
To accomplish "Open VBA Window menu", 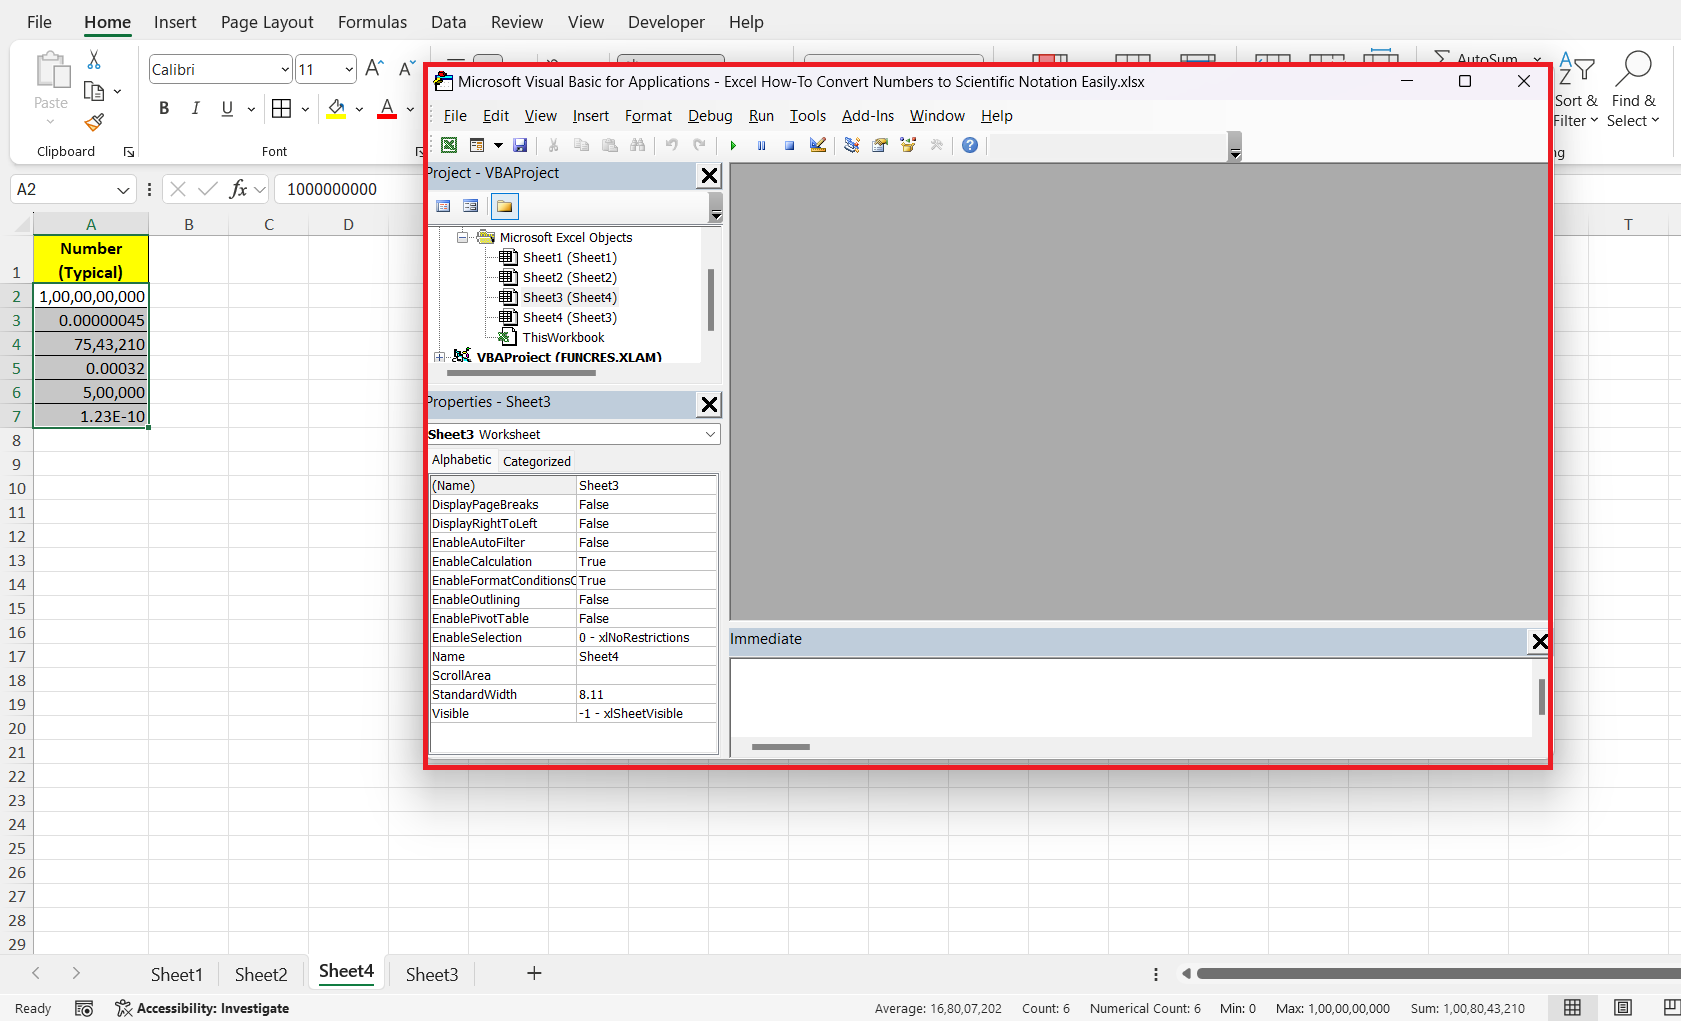I will [x=937, y=116].
